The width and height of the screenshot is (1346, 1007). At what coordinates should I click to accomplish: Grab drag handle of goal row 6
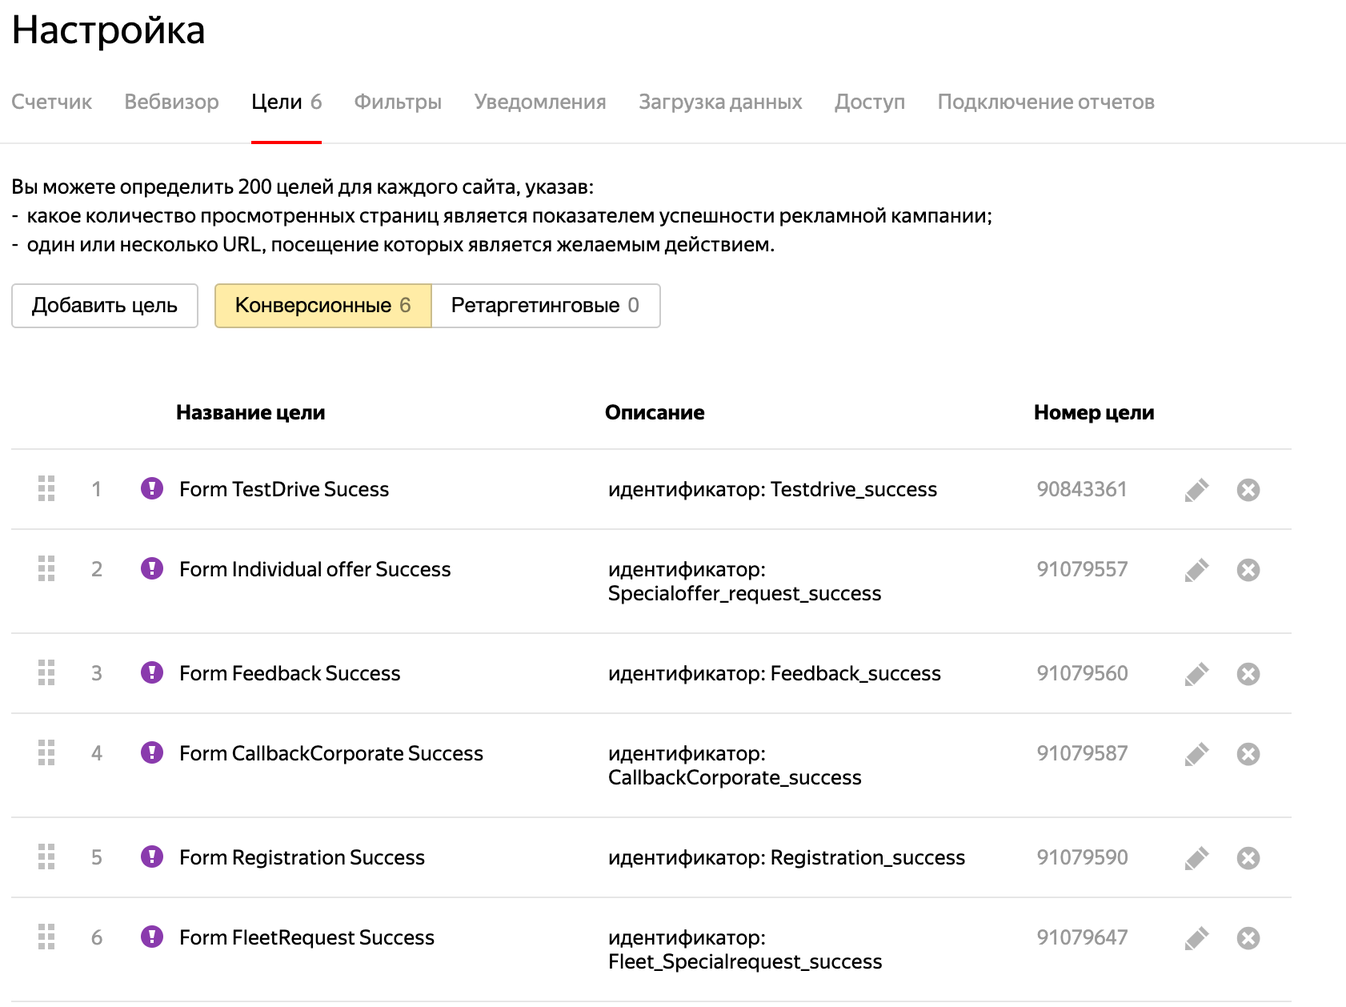coord(47,936)
